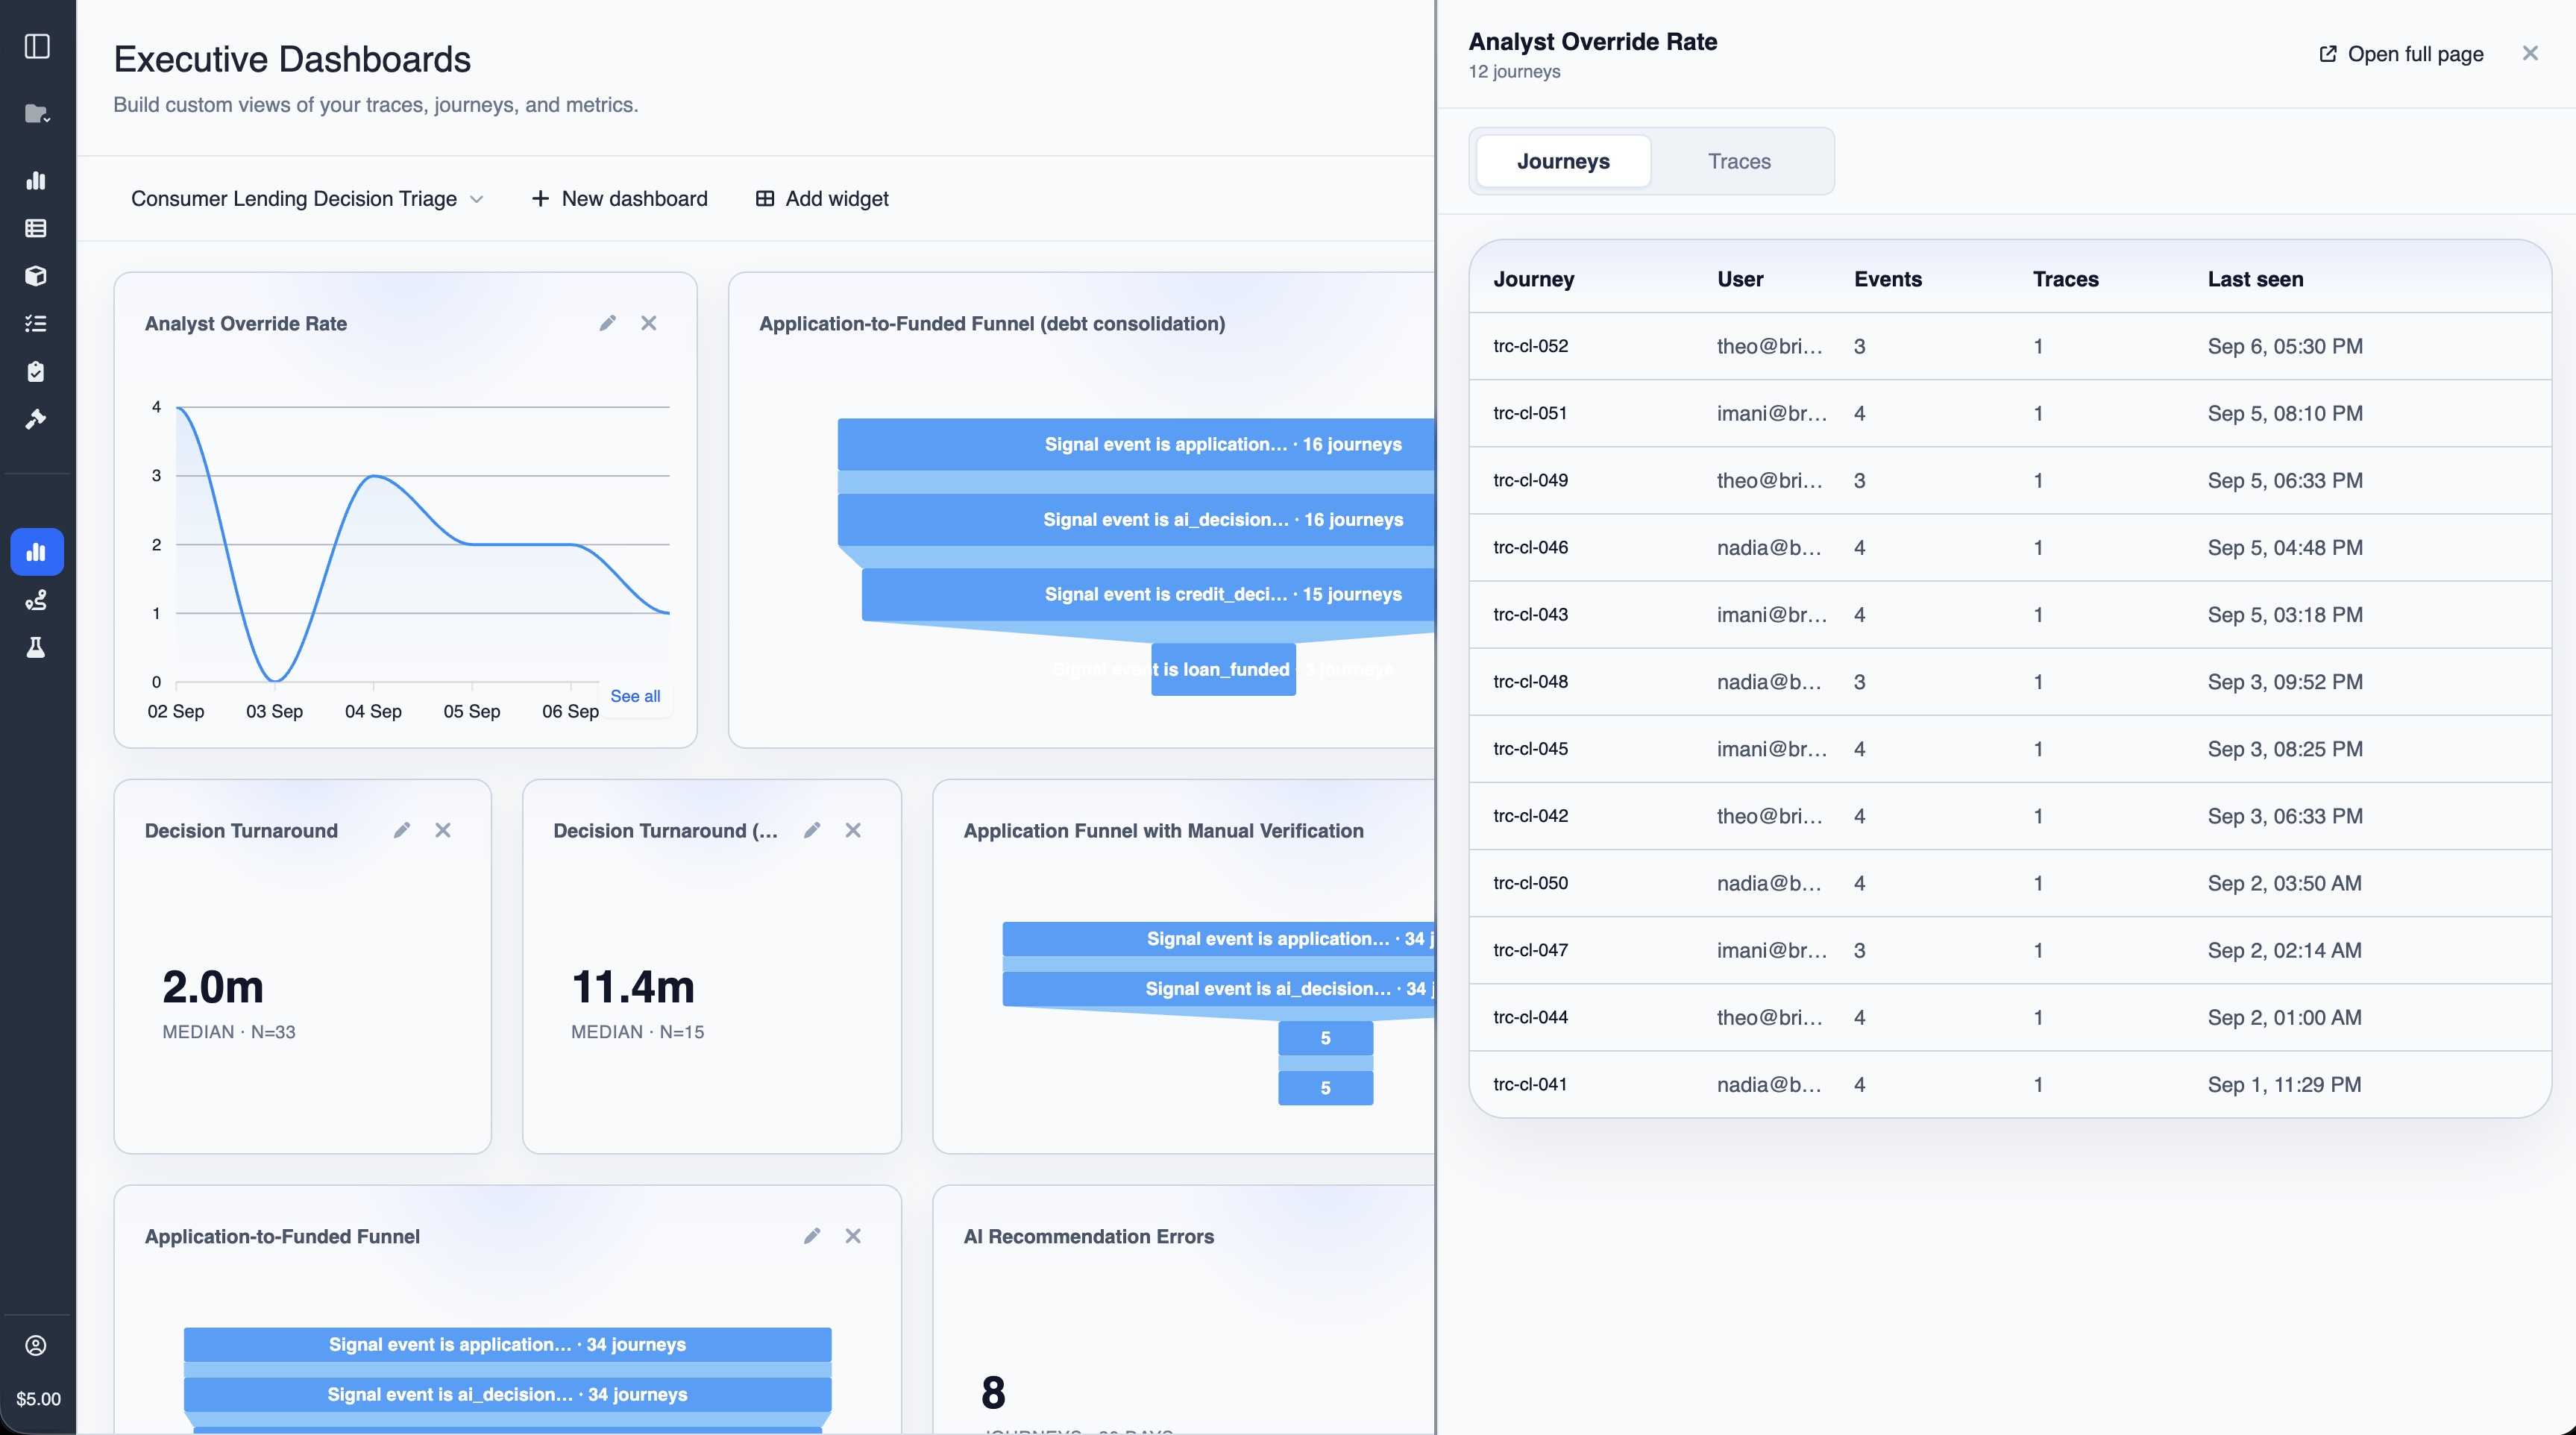Open journey trc-cl-046 row
2576x1435 pixels.
(2010, 547)
